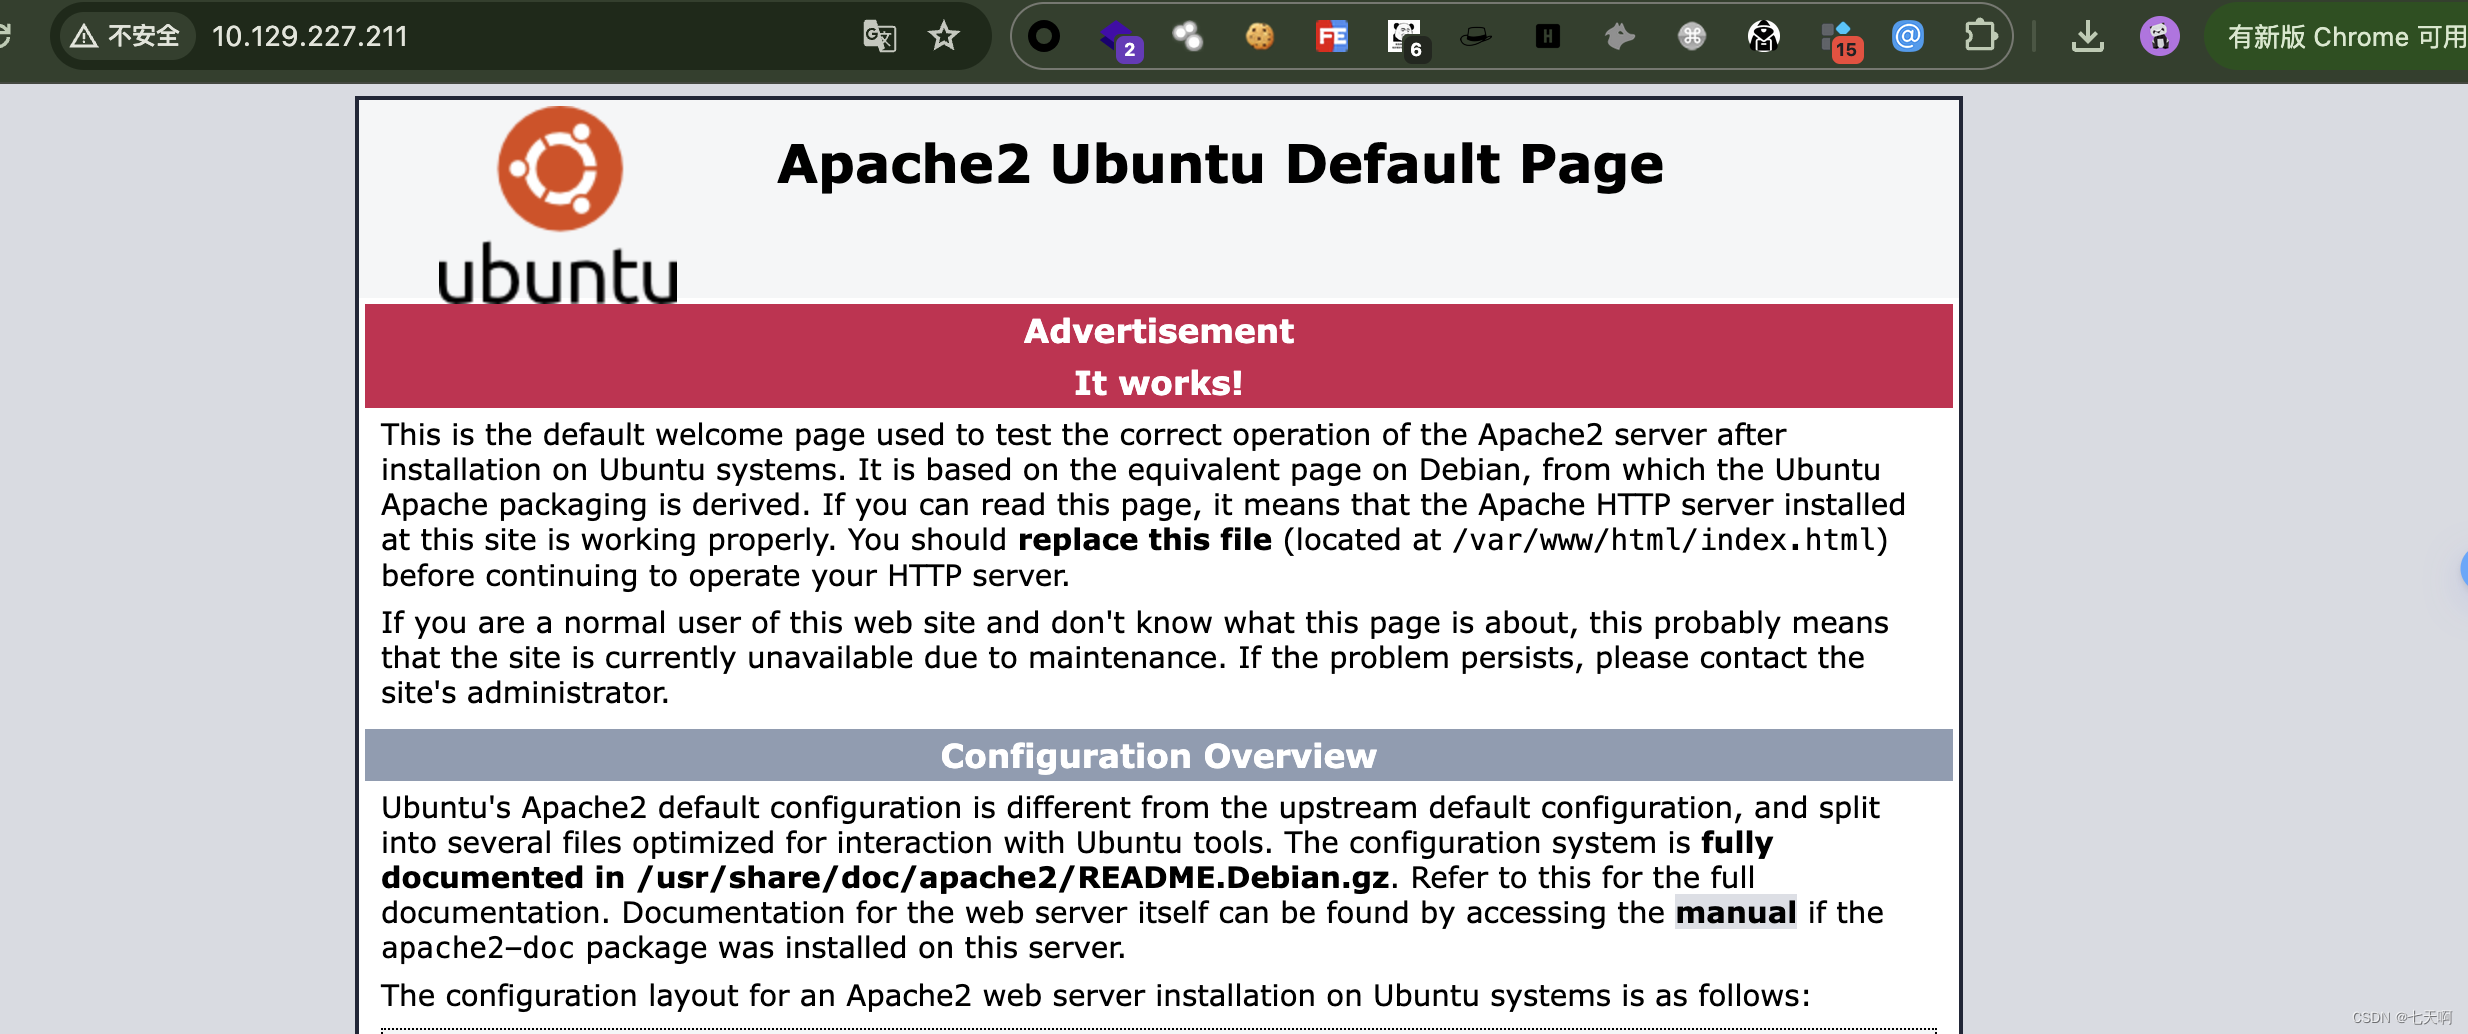Click the Apache2 Ubuntu Default Page heading

[1220, 164]
